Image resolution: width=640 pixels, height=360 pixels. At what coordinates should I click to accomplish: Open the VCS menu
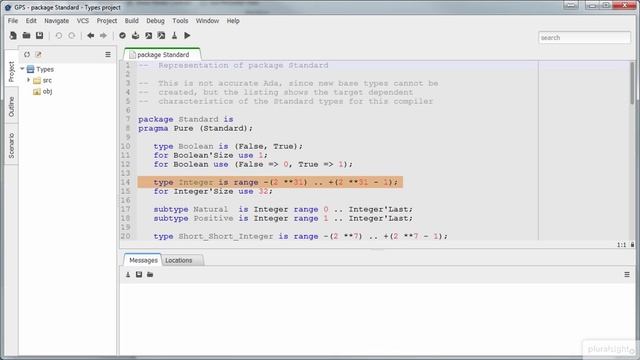83,21
